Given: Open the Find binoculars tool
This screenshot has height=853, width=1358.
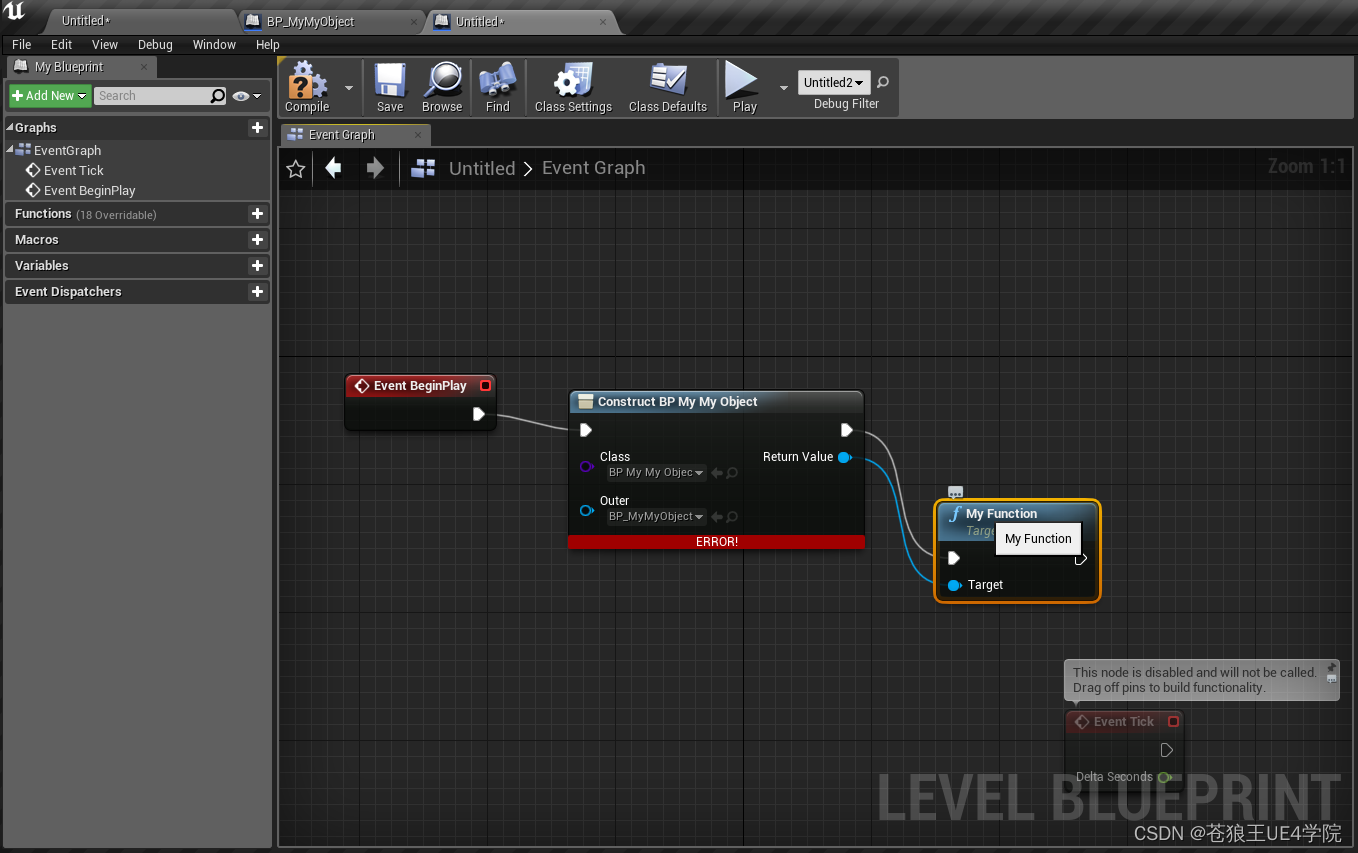Looking at the screenshot, I should pyautogui.click(x=497, y=88).
